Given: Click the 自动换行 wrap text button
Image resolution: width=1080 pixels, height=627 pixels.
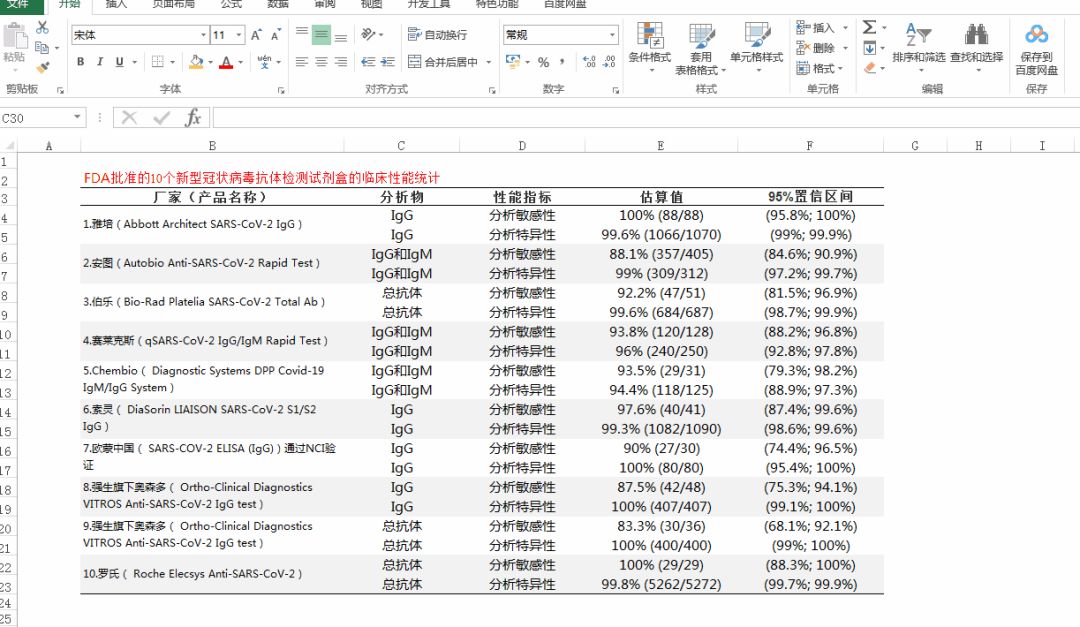Looking at the screenshot, I should click(x=437, y=35).
